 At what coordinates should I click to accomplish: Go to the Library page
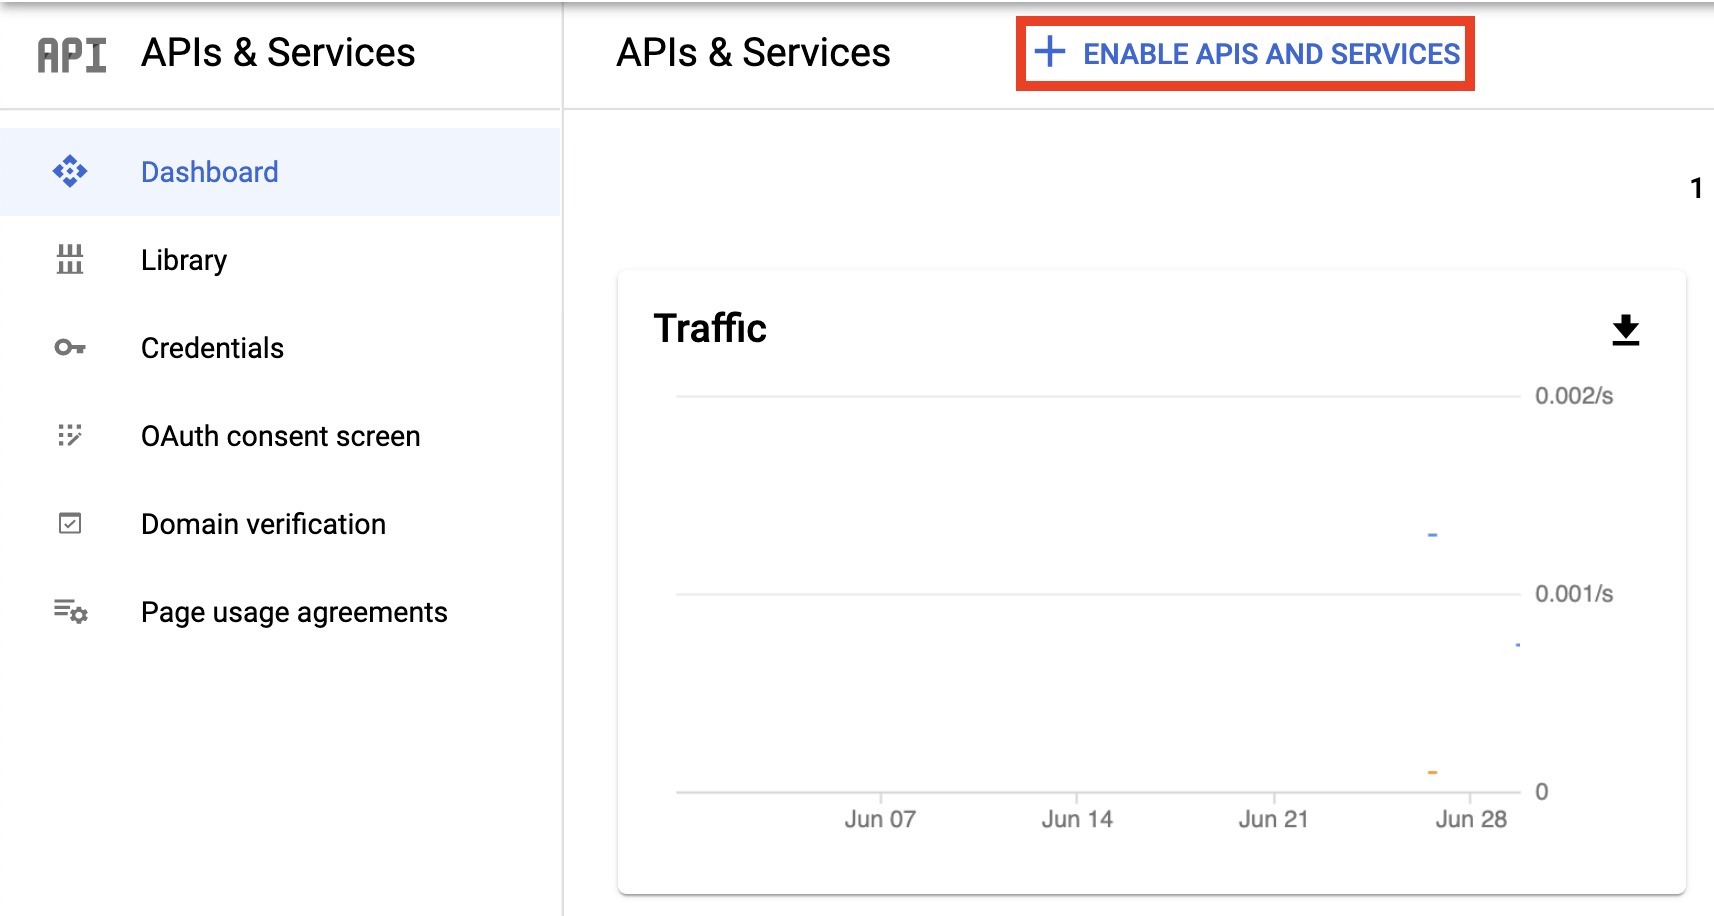coord(184,260)
